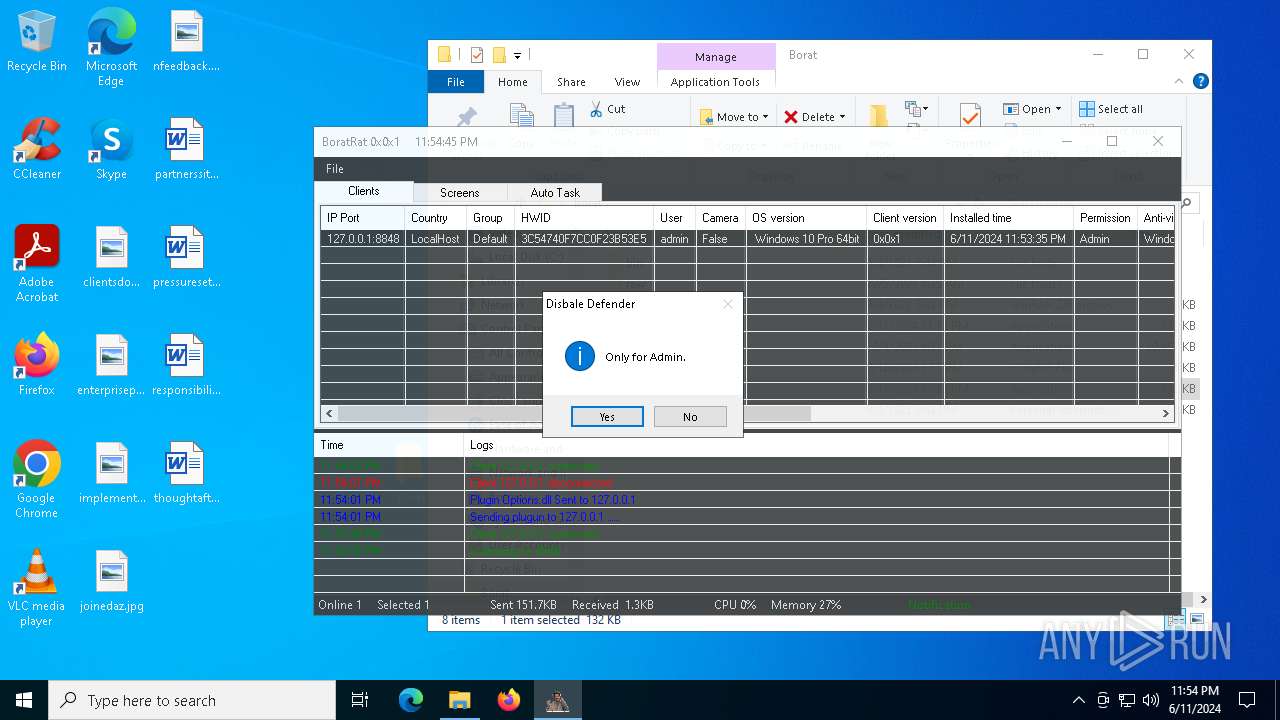
Task: Open Explorer Help icon
Action: coord(1201,82)
